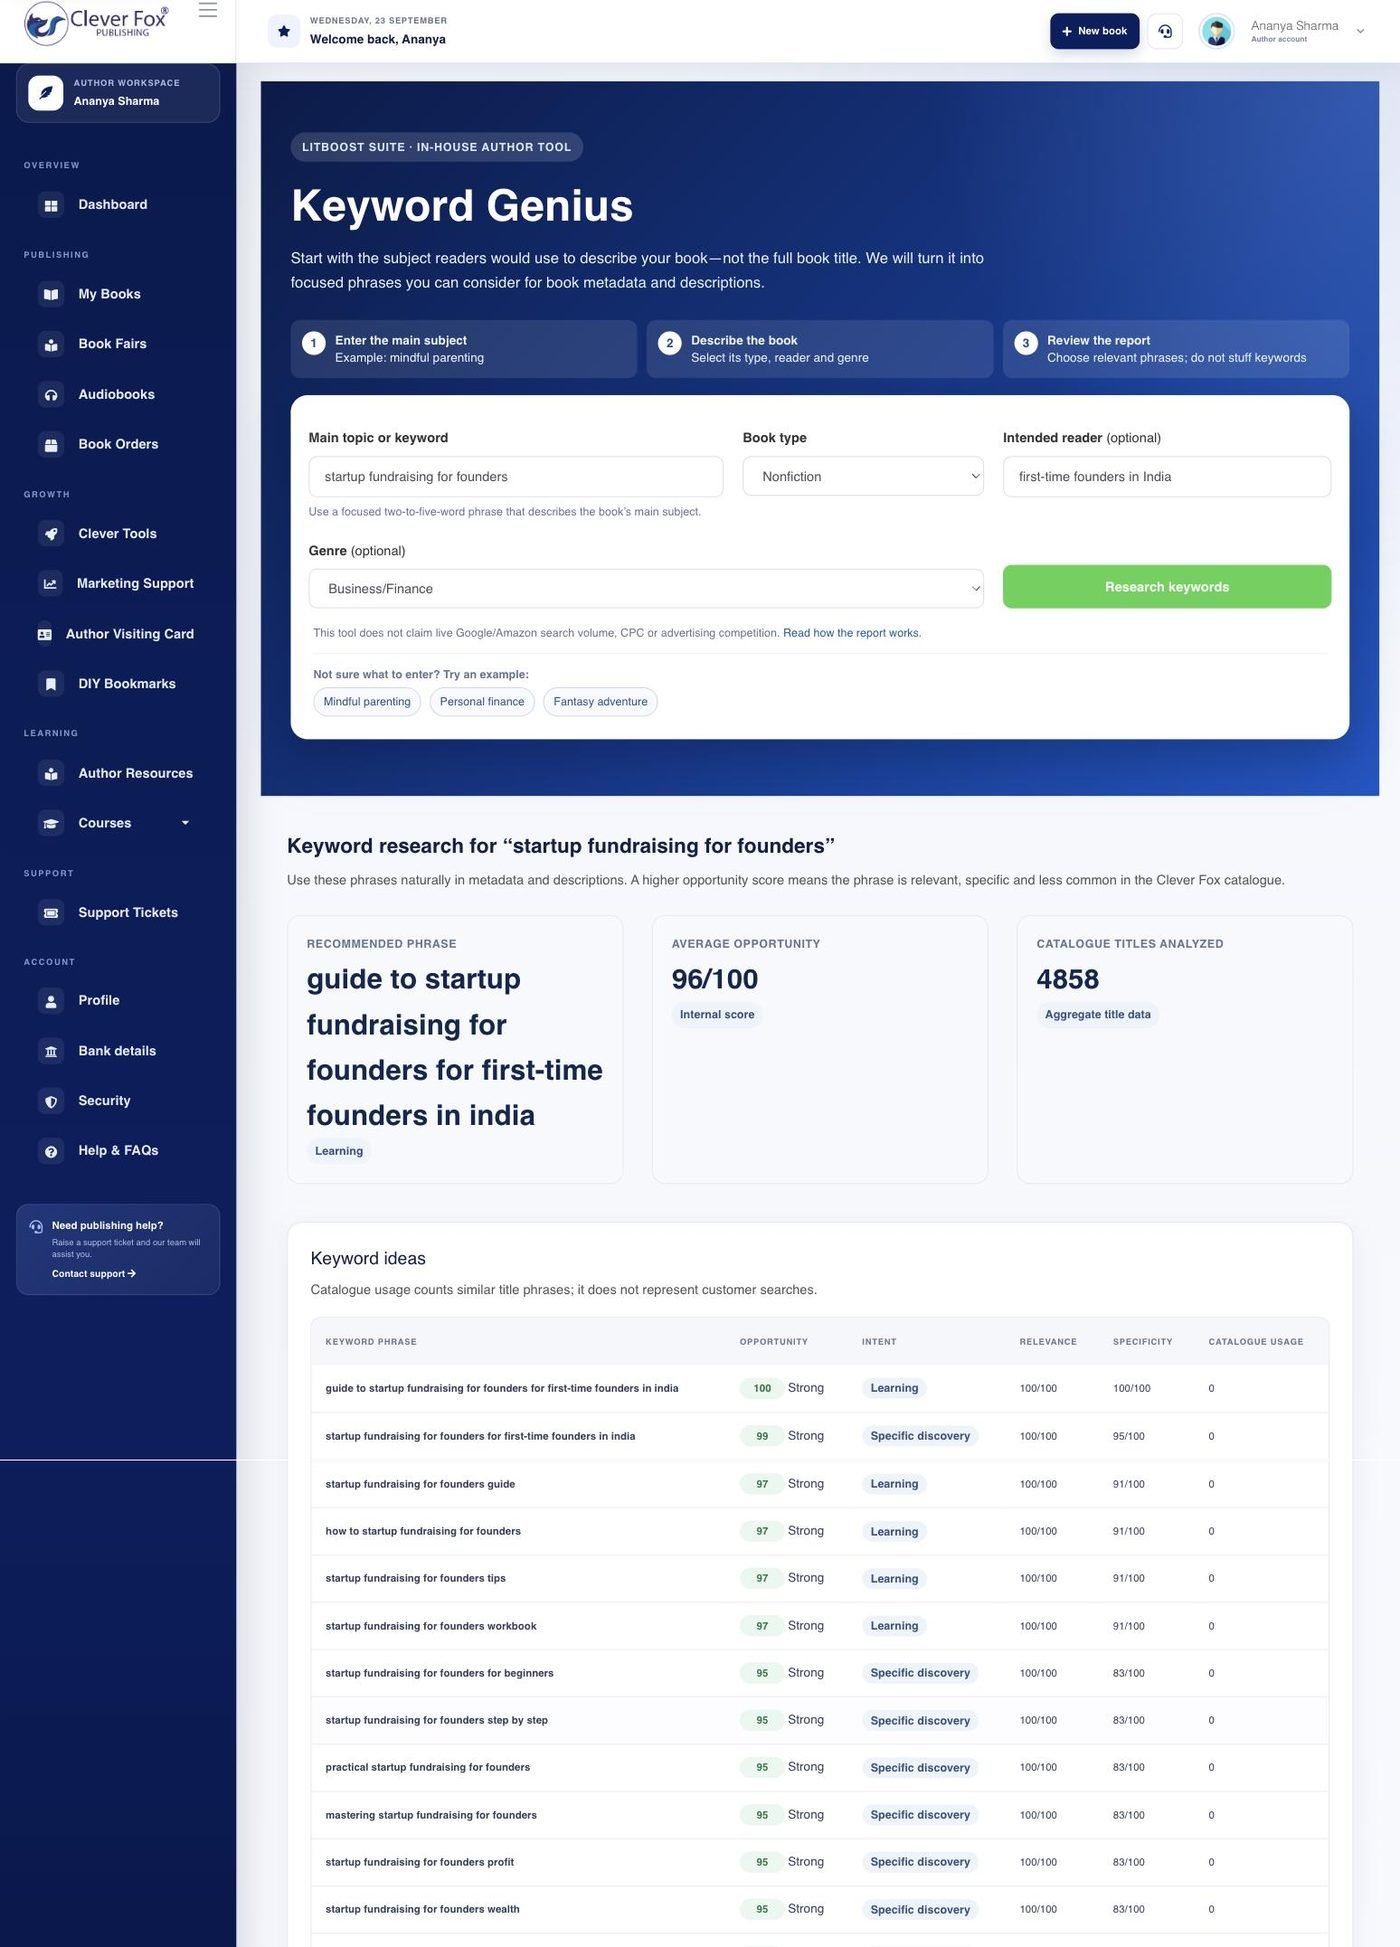This screenshot has width=1400, height=1947.
Task: Click the DIY Bookmarks icon
Action: pyautogui.click(x=51, y=684)
